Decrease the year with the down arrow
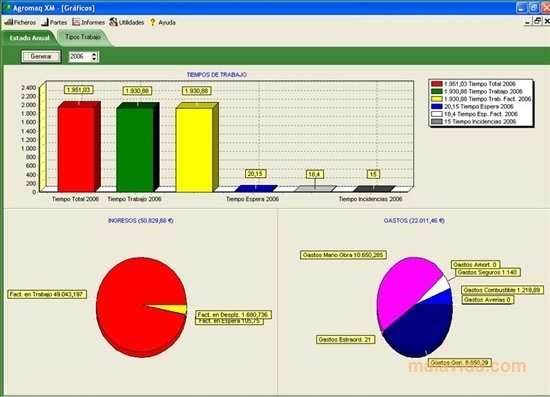Viewport: 550px width, 397px height. tap(94, 59)
